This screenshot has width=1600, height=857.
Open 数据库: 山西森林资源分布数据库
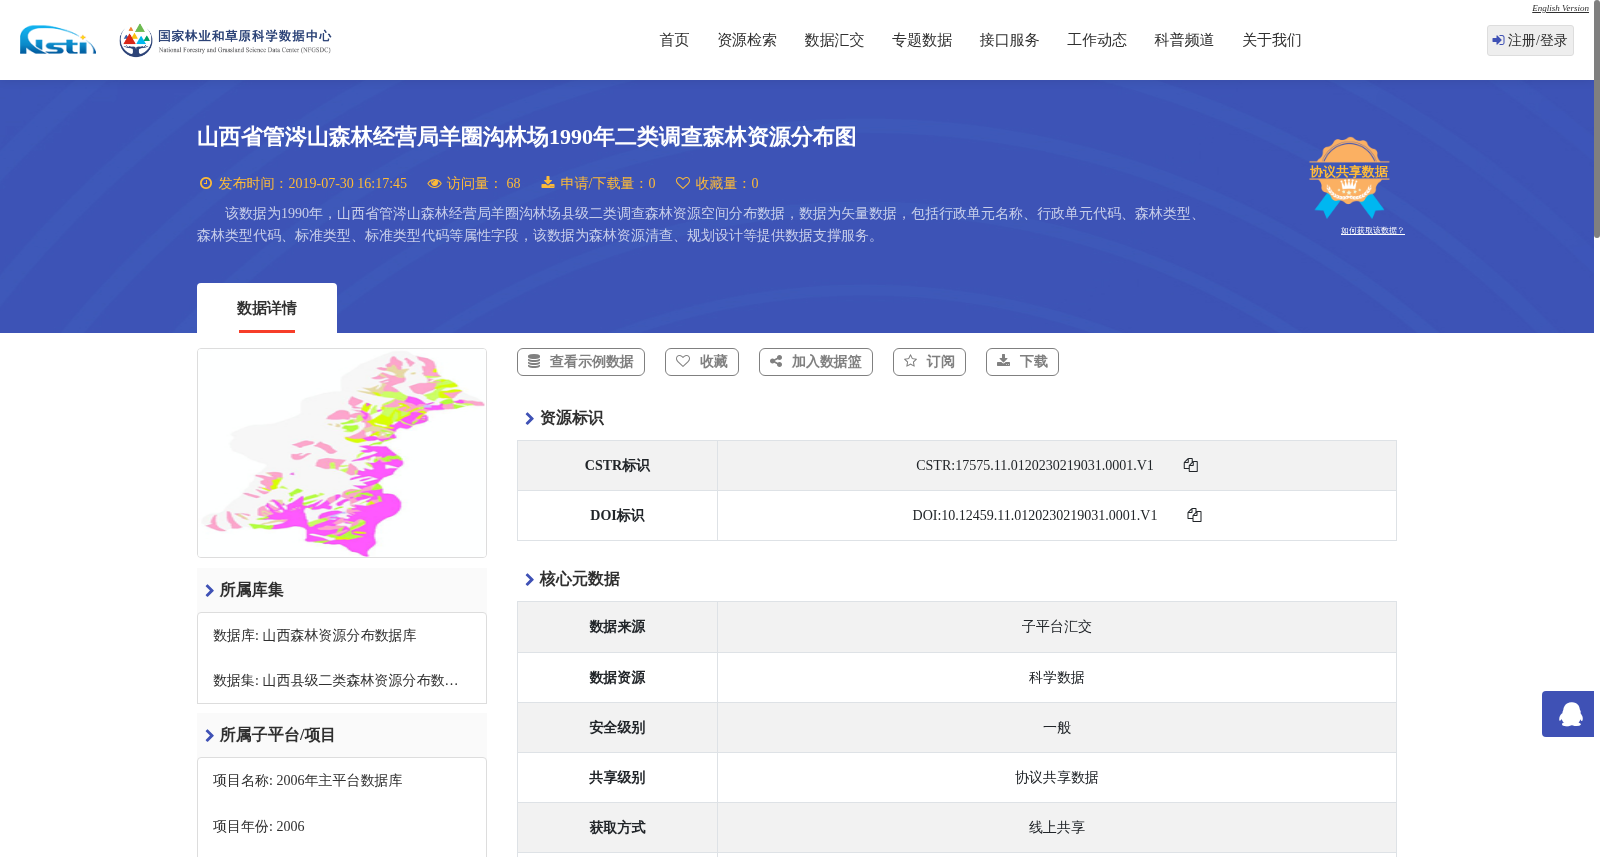coord(315,636)
